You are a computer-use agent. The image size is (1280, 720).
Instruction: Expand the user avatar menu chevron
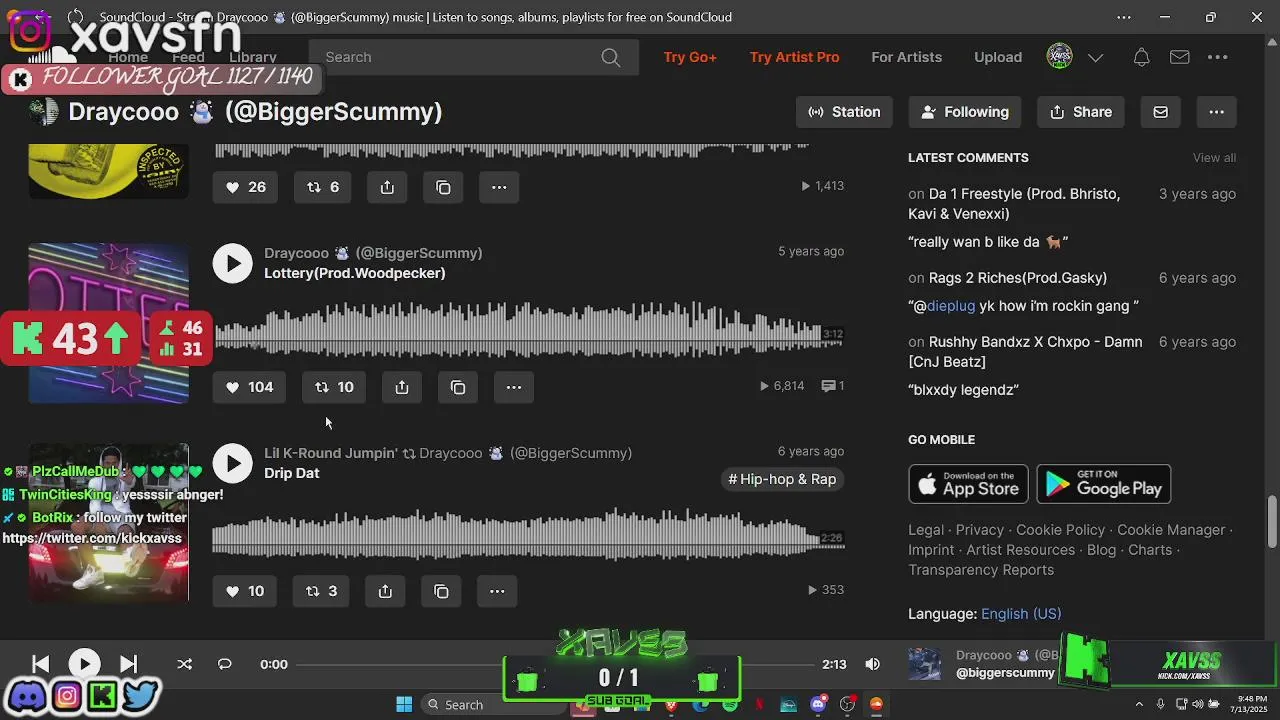pyautogui.click(x=1095, y=57)
